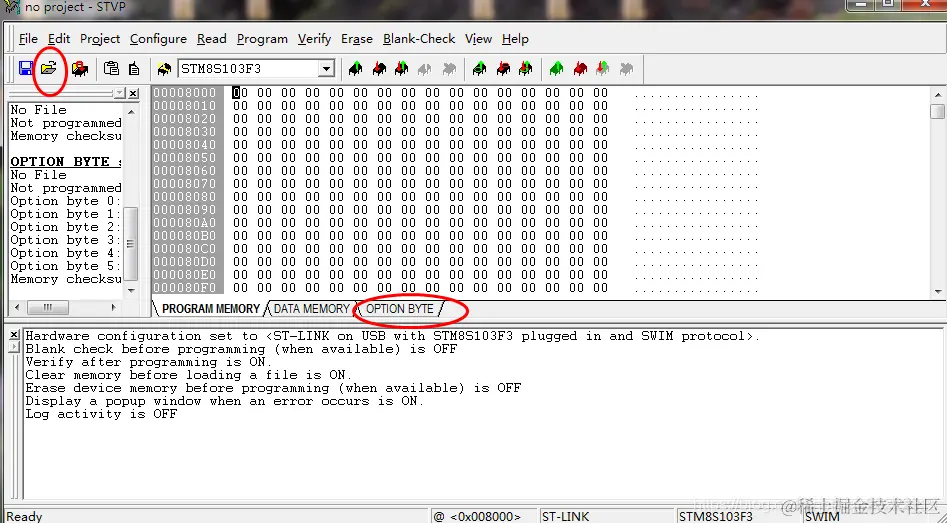Verify all tabs using faded red-green chip icon

click(x=603, y=69)
